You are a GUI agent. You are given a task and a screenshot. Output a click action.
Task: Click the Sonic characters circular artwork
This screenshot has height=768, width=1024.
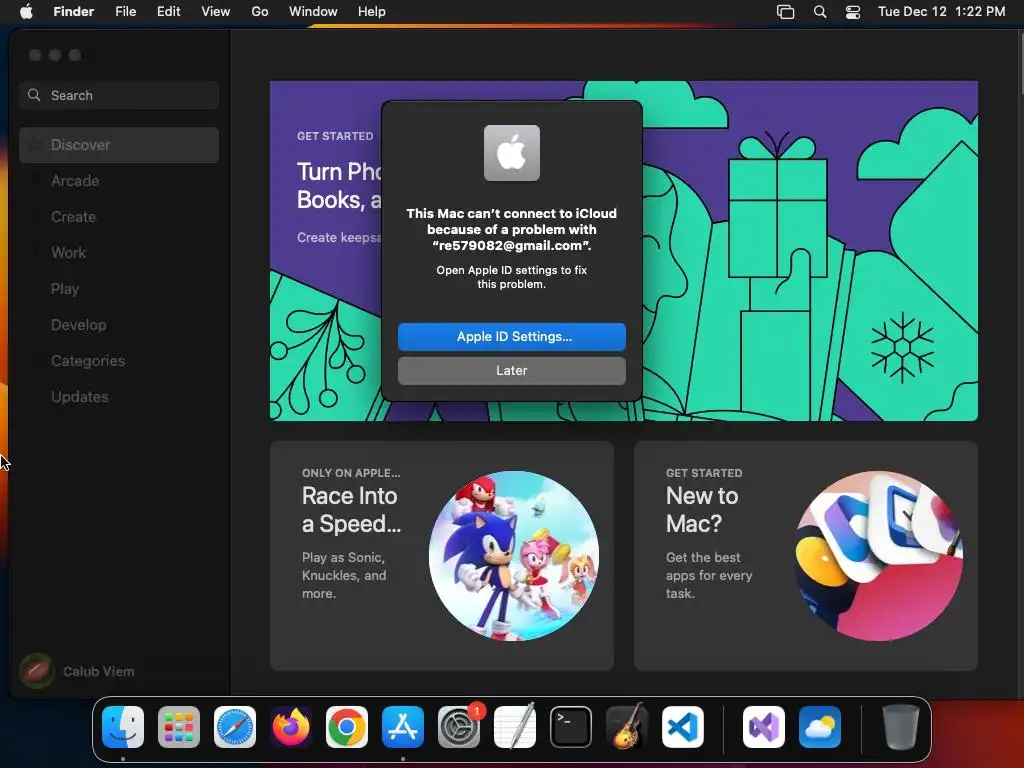pyautogui.click(x=514, y=556)
